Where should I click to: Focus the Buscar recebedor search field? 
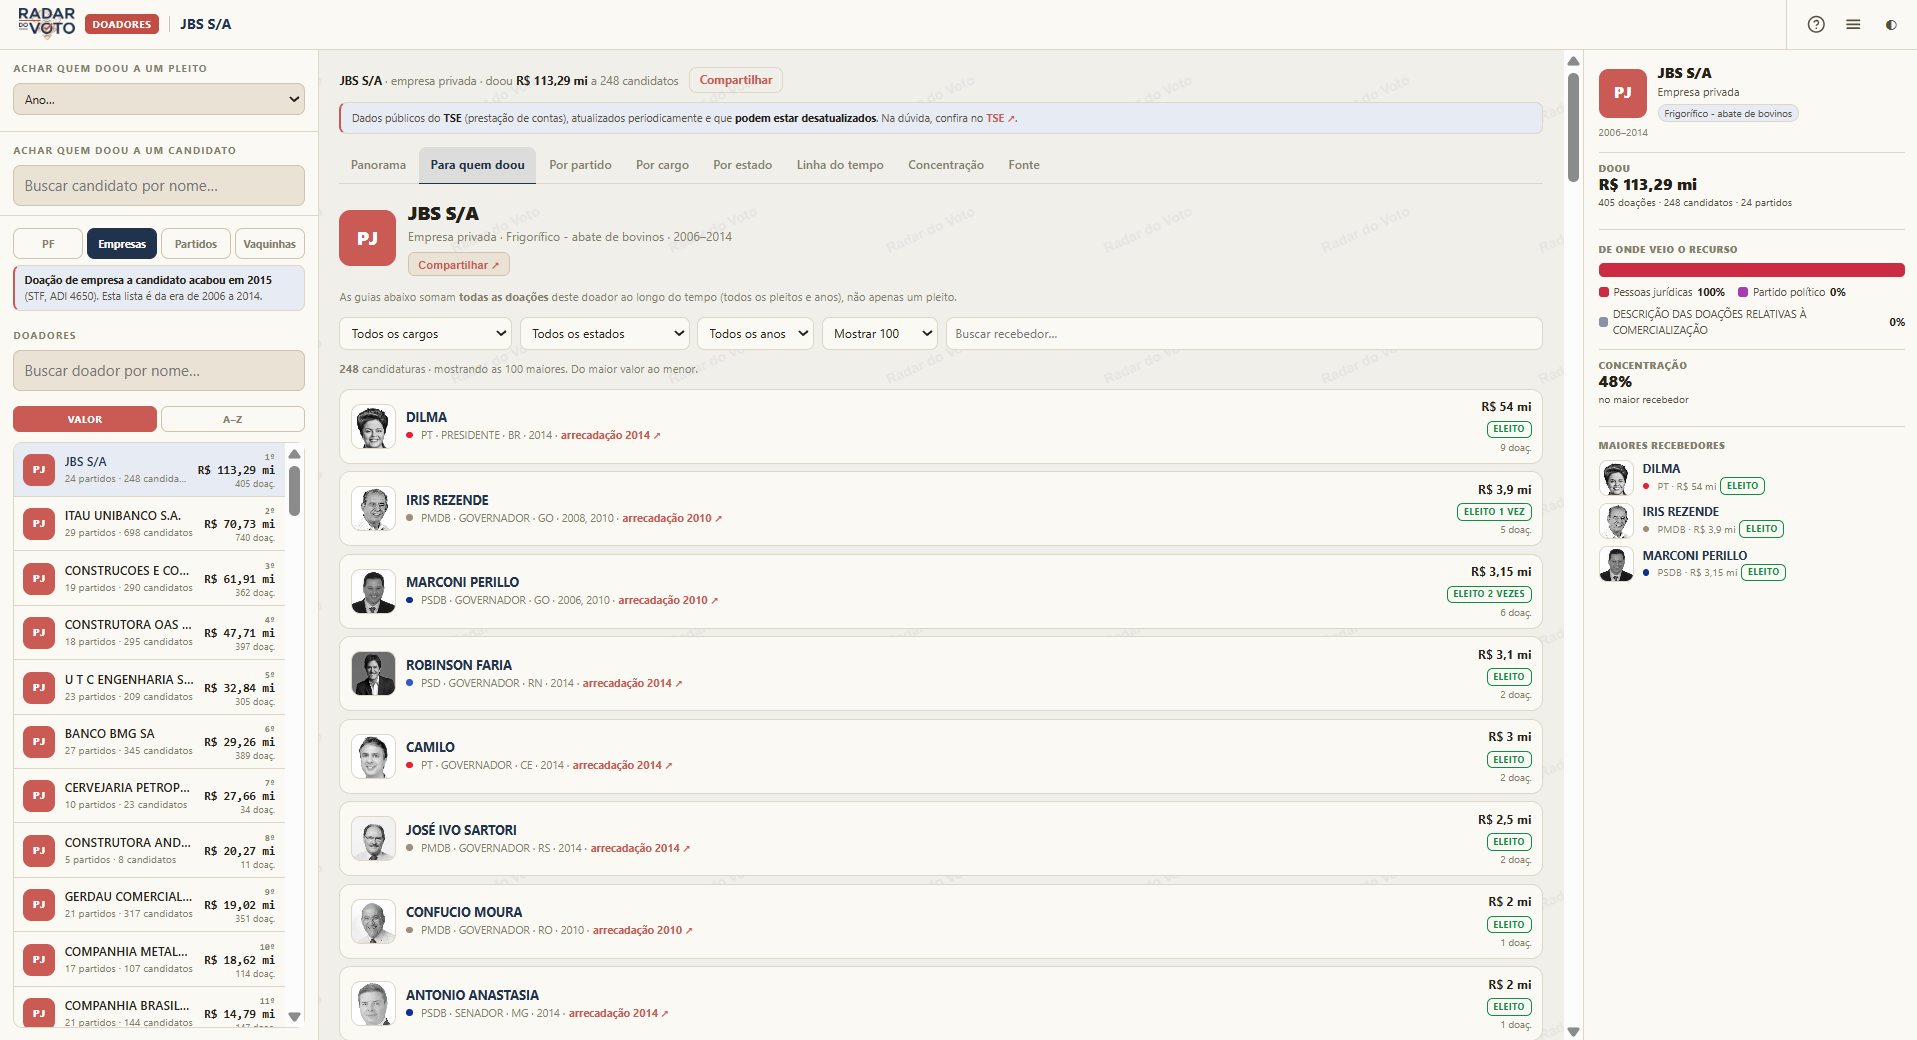(x=1244, y=334)
